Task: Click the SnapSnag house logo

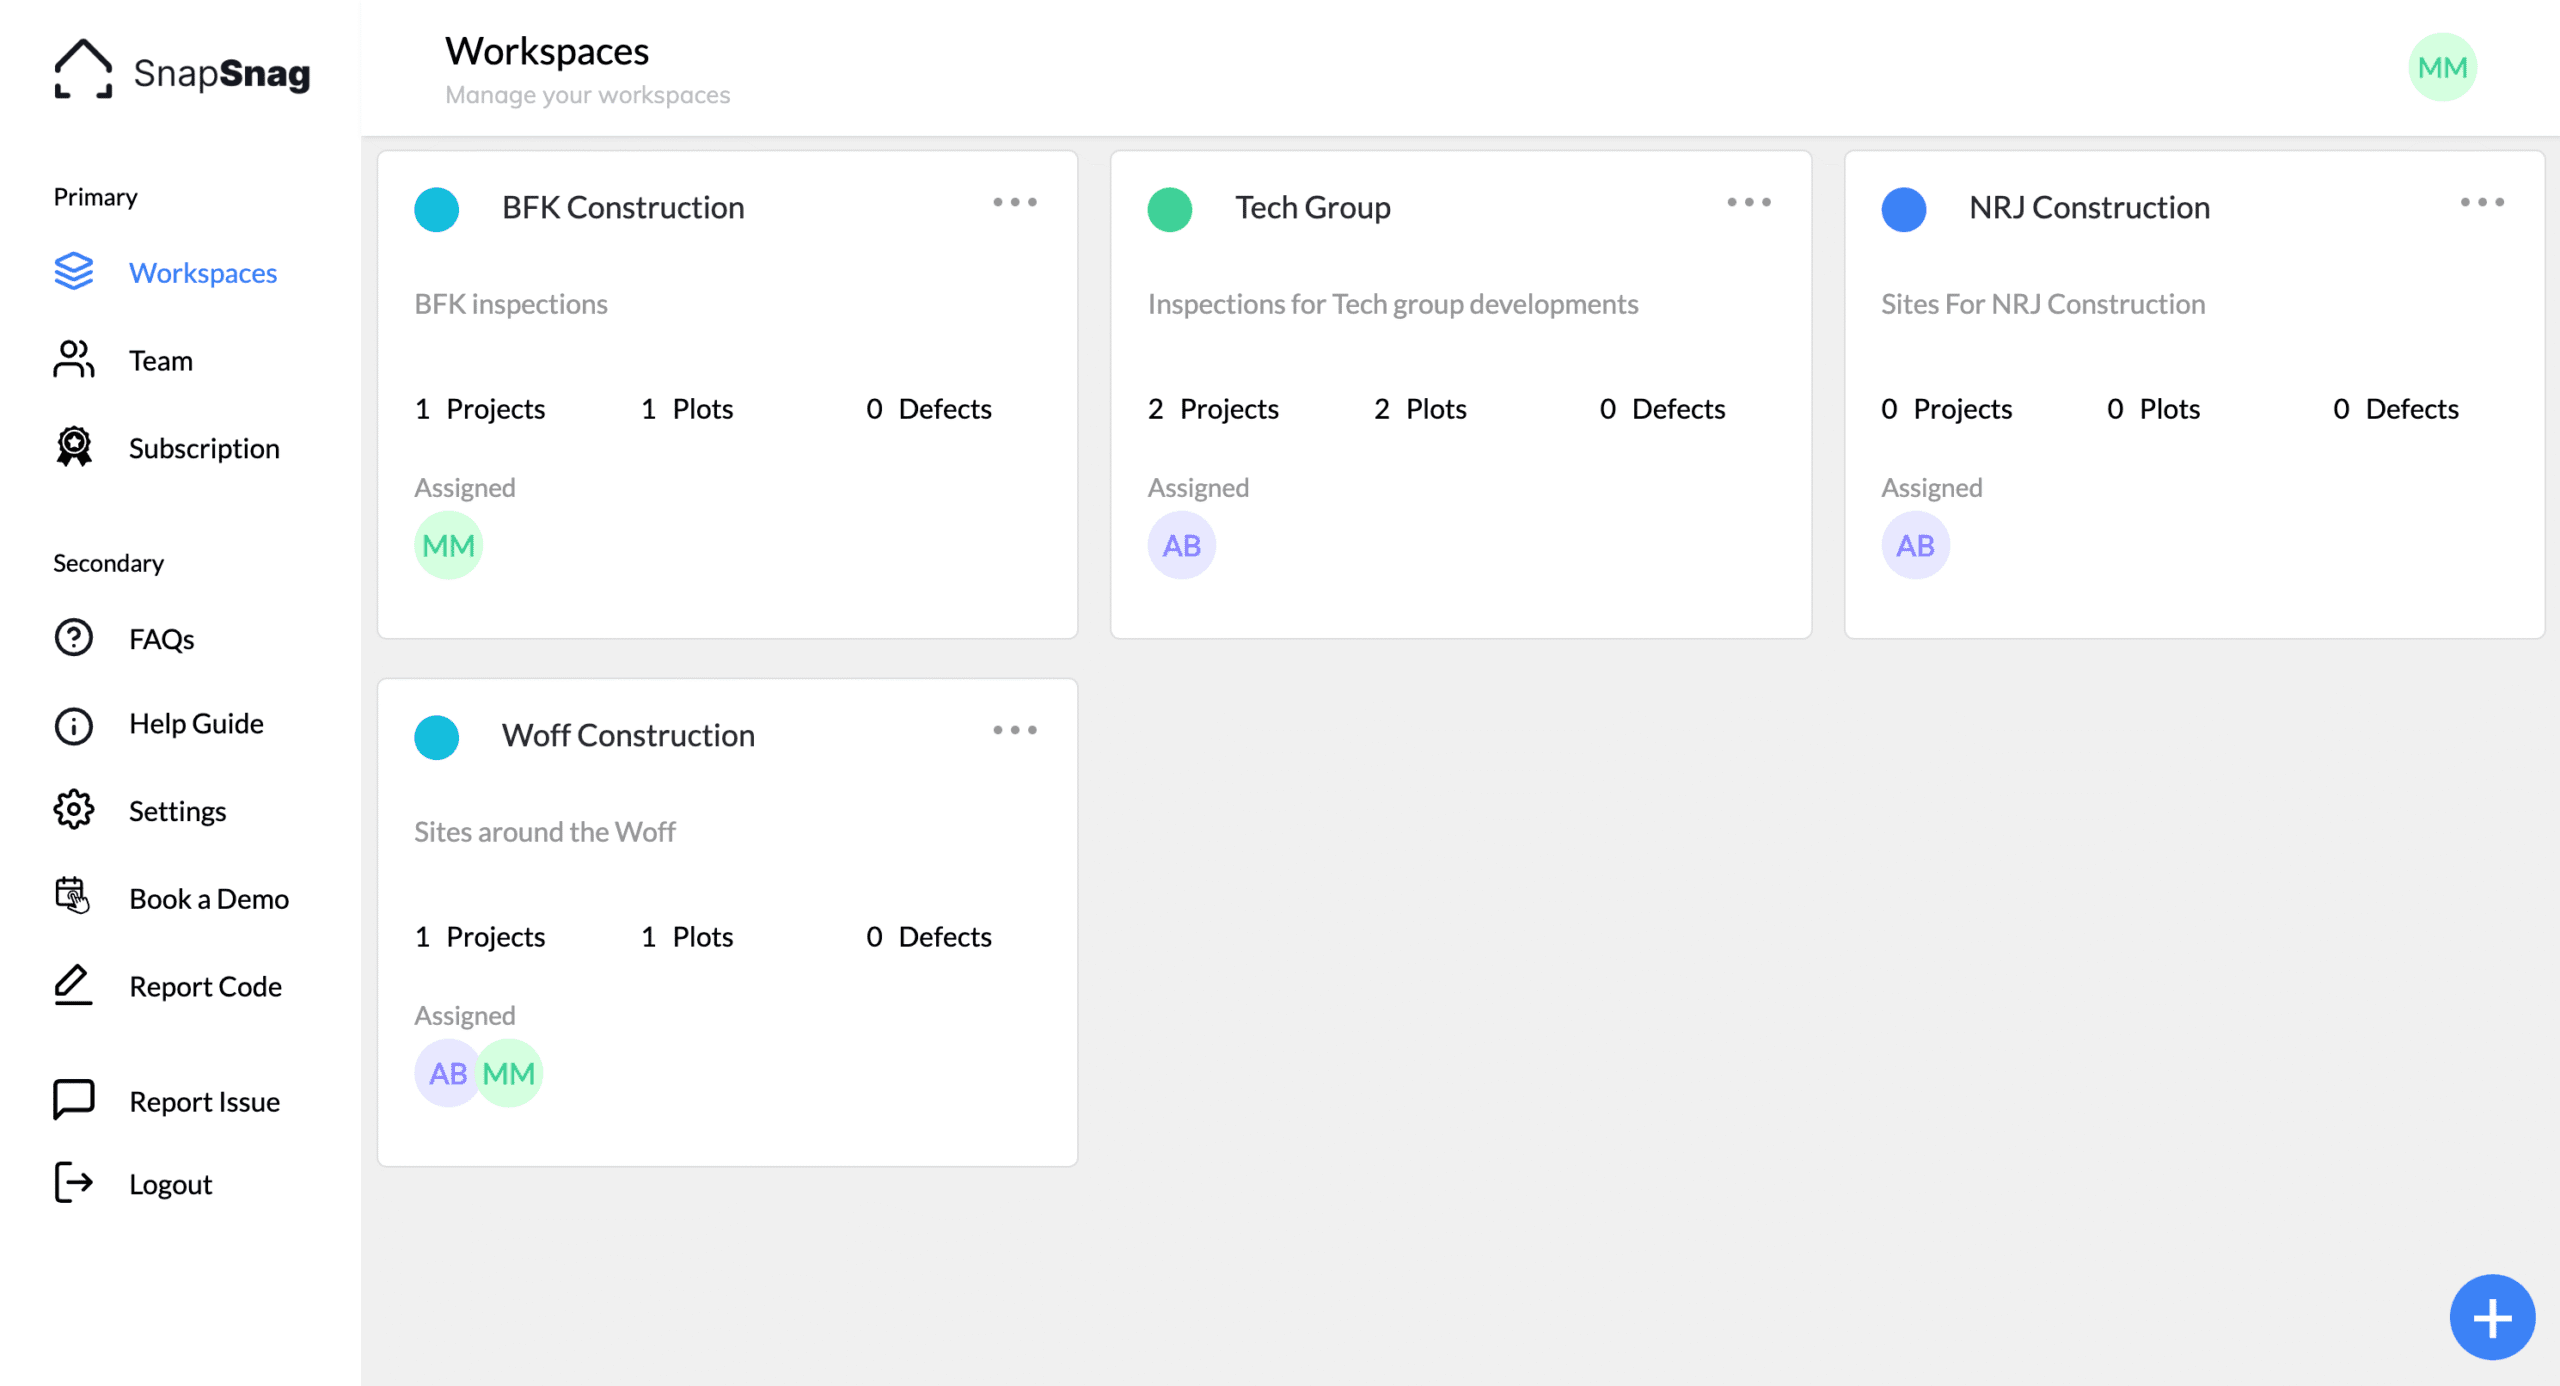Action: 83,70
